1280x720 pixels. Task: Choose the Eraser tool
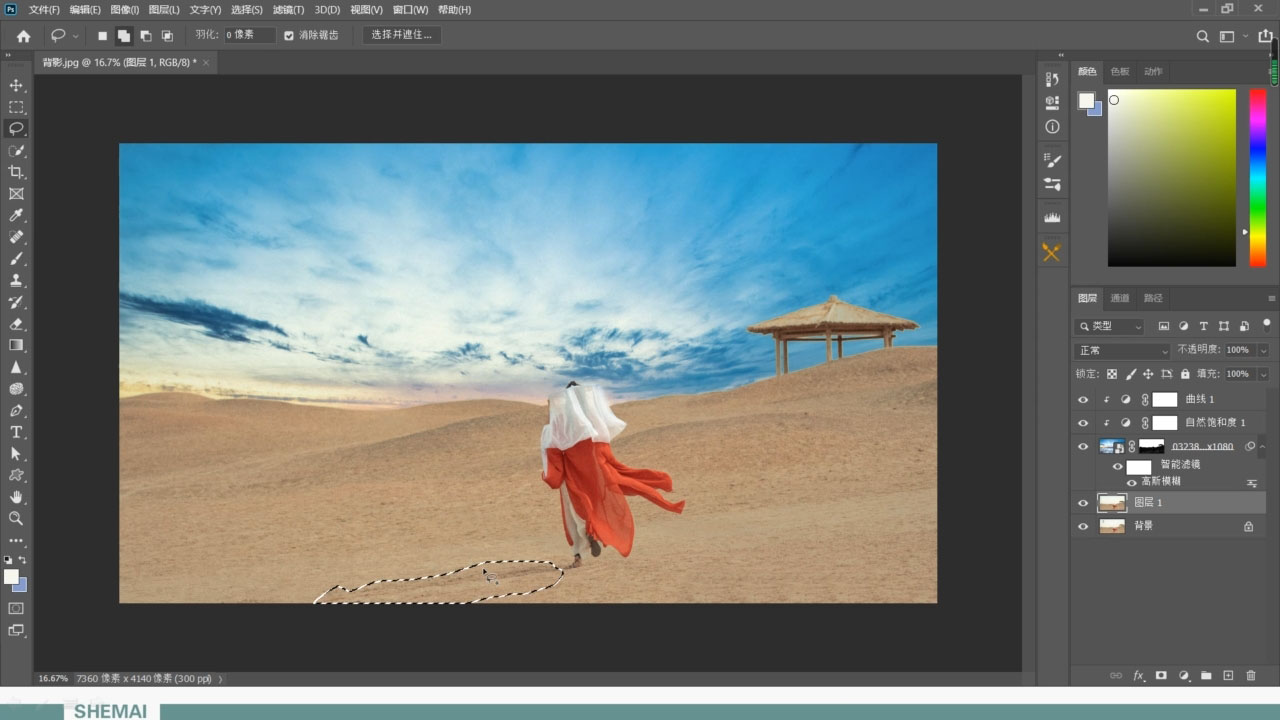click(16, 323)
